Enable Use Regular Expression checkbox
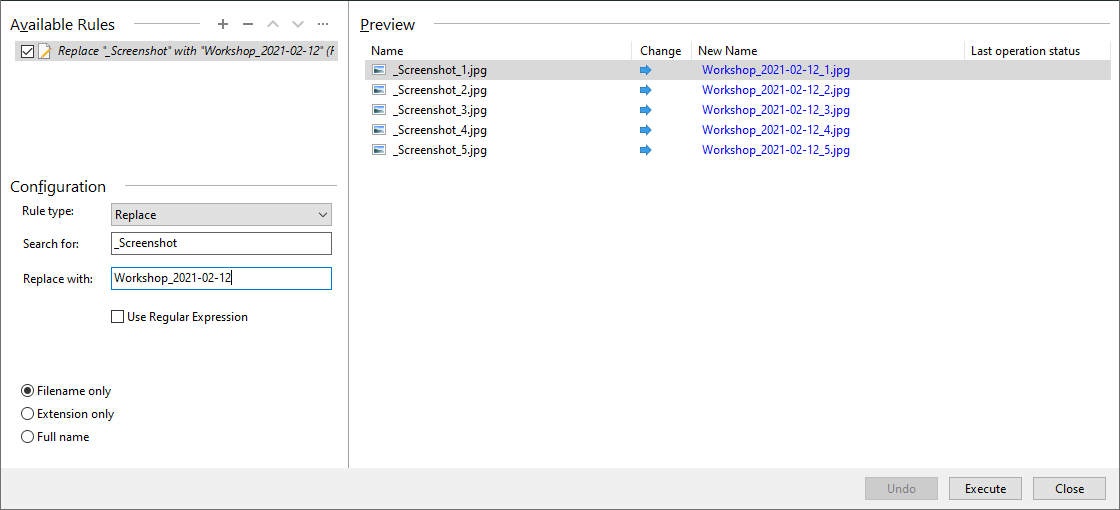1120x510 pixels. click(118, 317)
